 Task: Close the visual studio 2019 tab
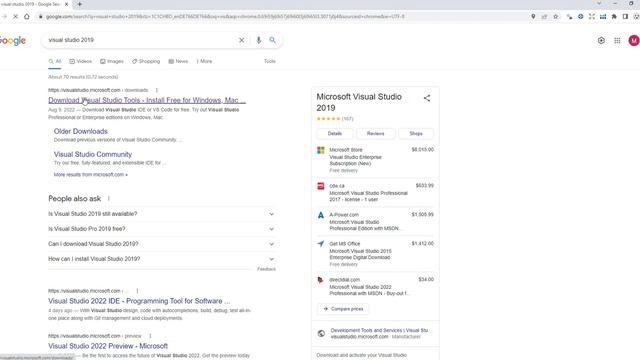pyautogui.click(x=67, y=4)
